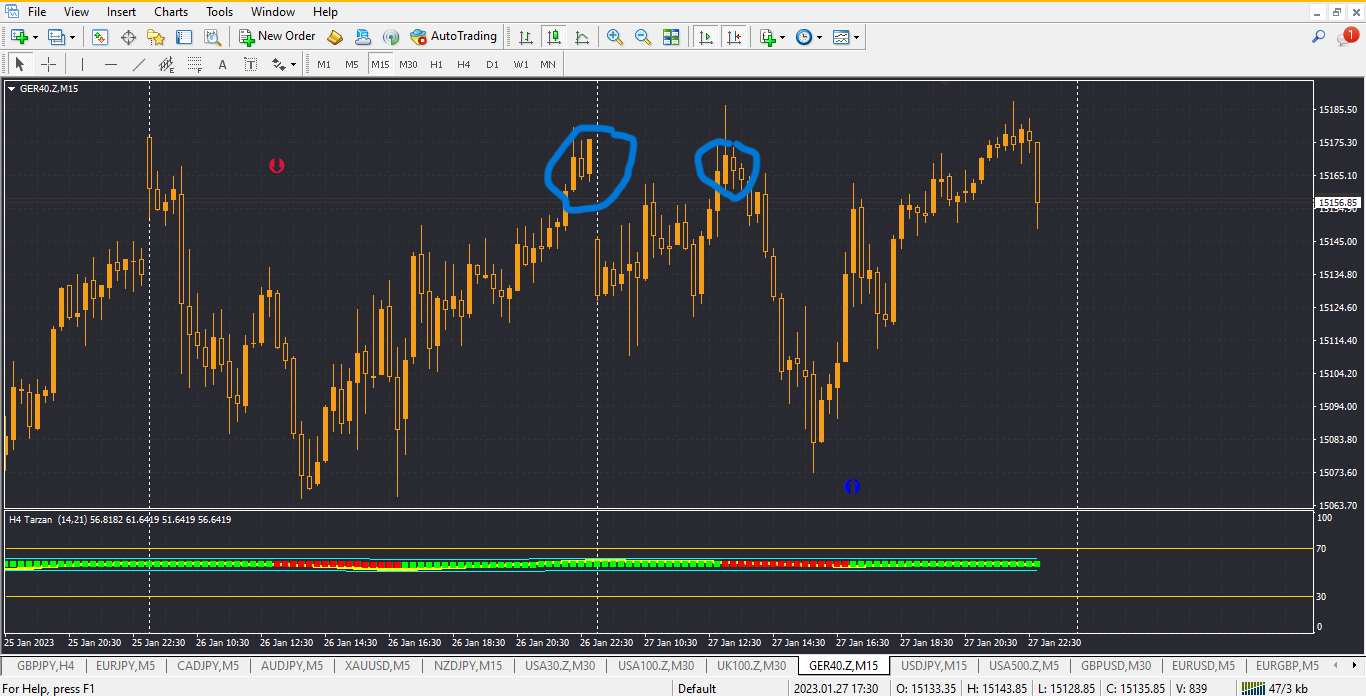Expand the Indicators list dropdown arrow
Image resolution: width=1366 pixels, height=696 pixels.
pyautogui.click(x=783, y=37)
